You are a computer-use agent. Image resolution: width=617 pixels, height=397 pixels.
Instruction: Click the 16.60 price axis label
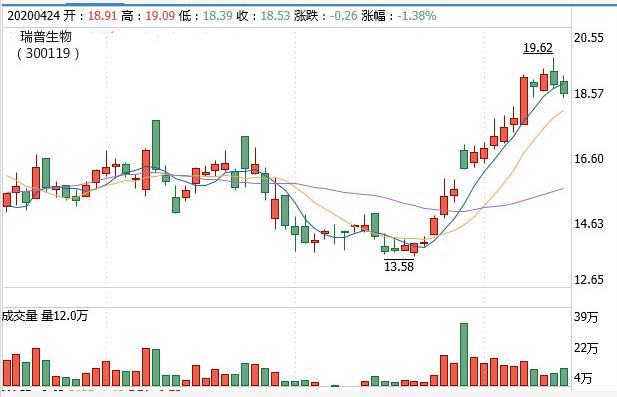(x=588, y=159)
